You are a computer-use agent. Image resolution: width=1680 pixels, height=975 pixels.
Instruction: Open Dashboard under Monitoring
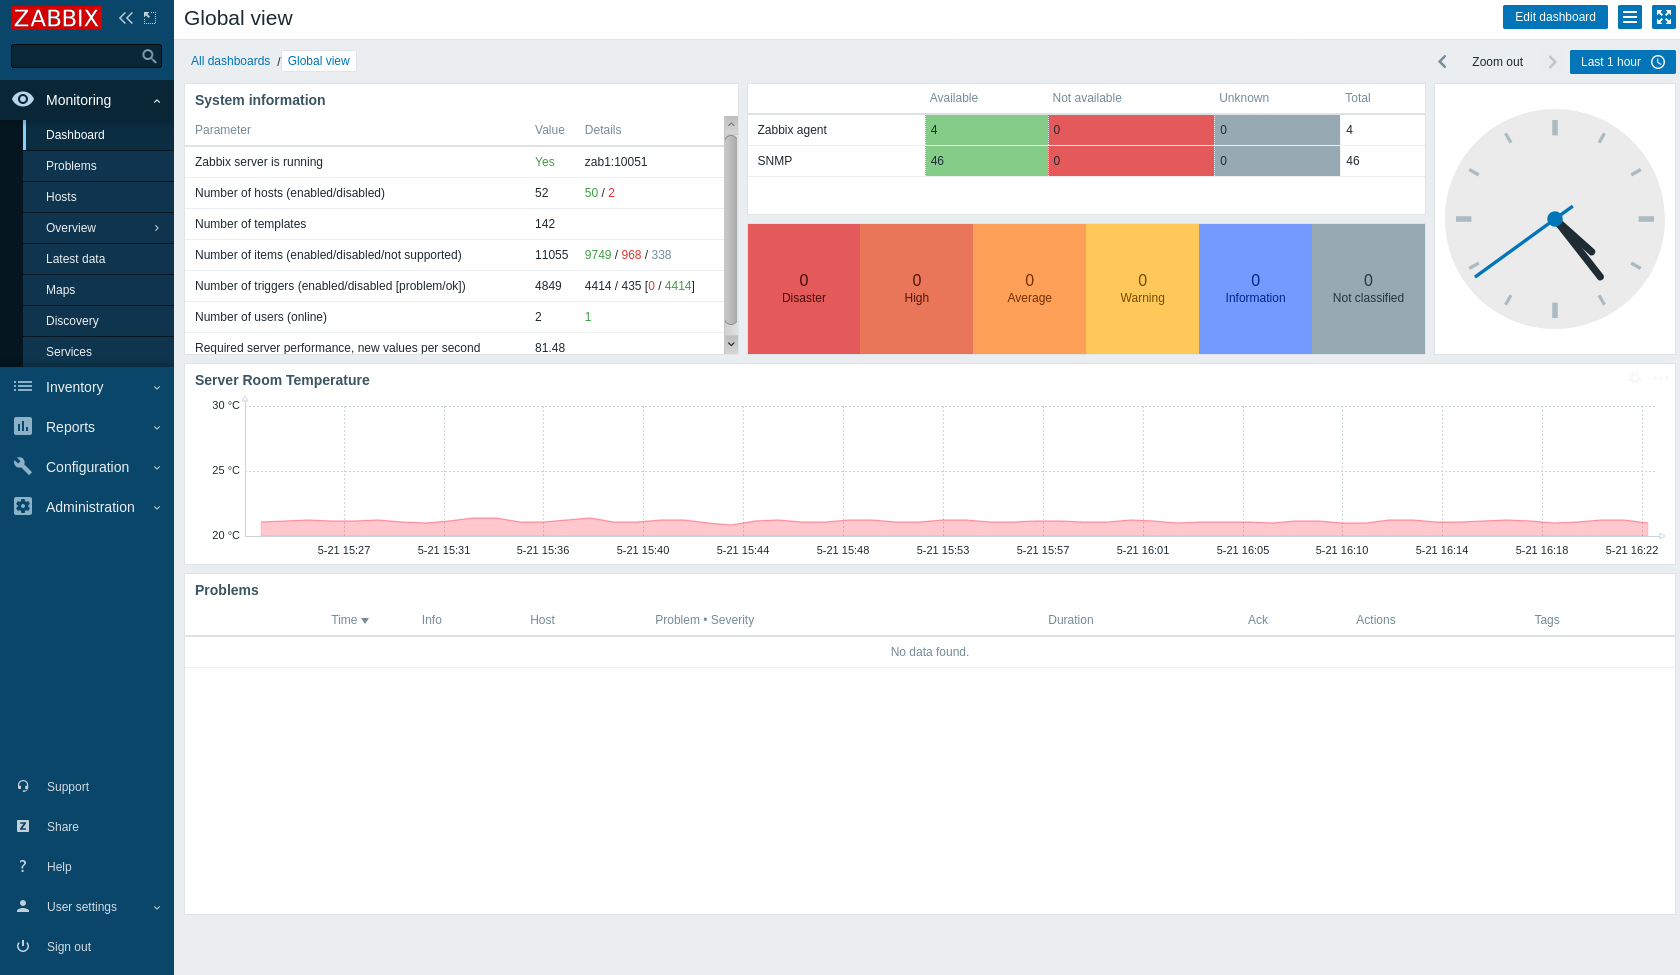[x=99, y=135]
